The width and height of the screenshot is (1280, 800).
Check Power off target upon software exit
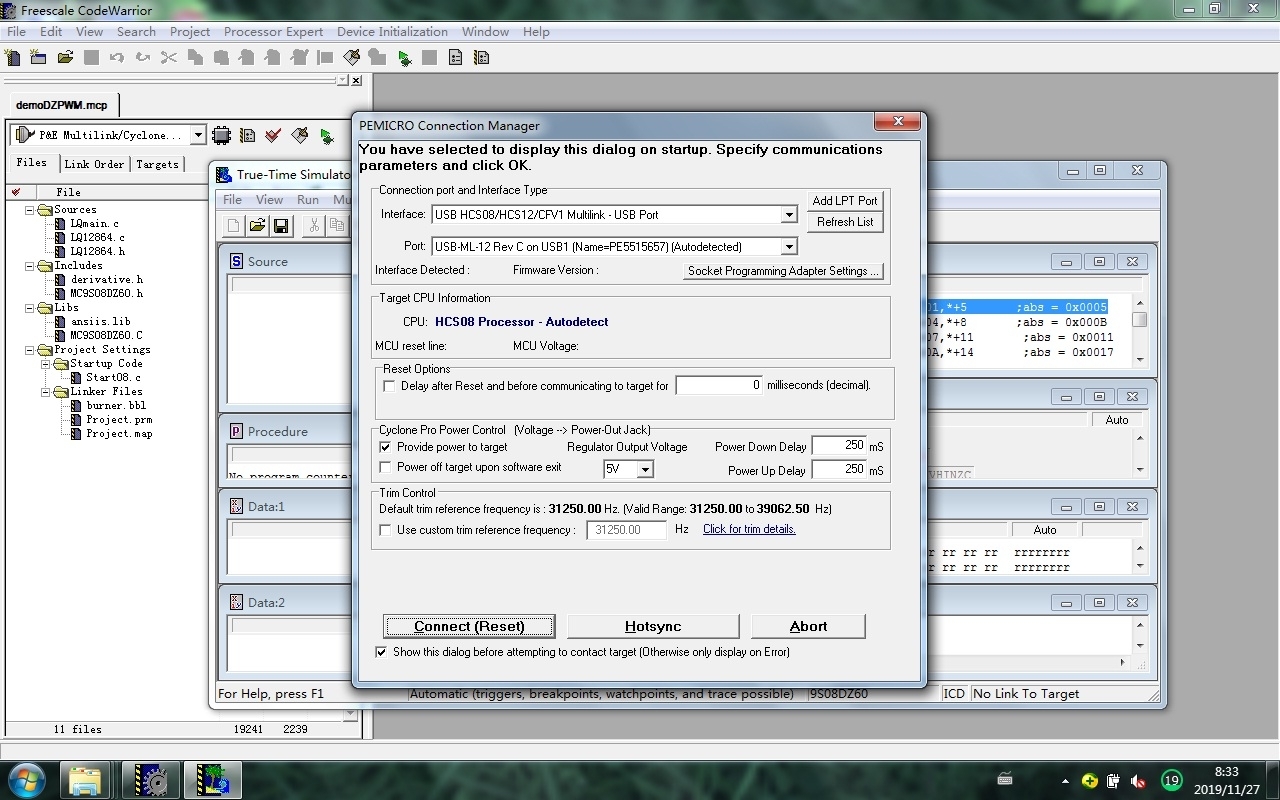385,467
